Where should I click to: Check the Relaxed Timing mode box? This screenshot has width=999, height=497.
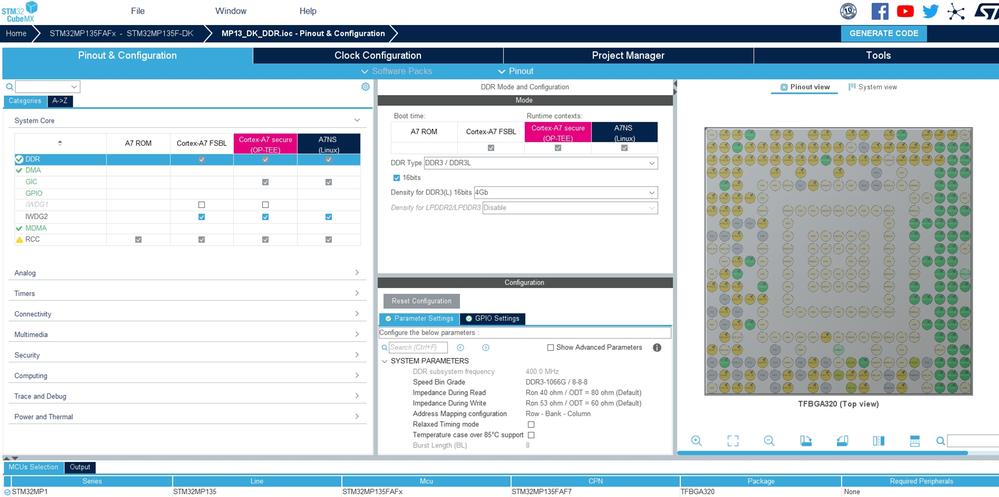click(531, 424)
